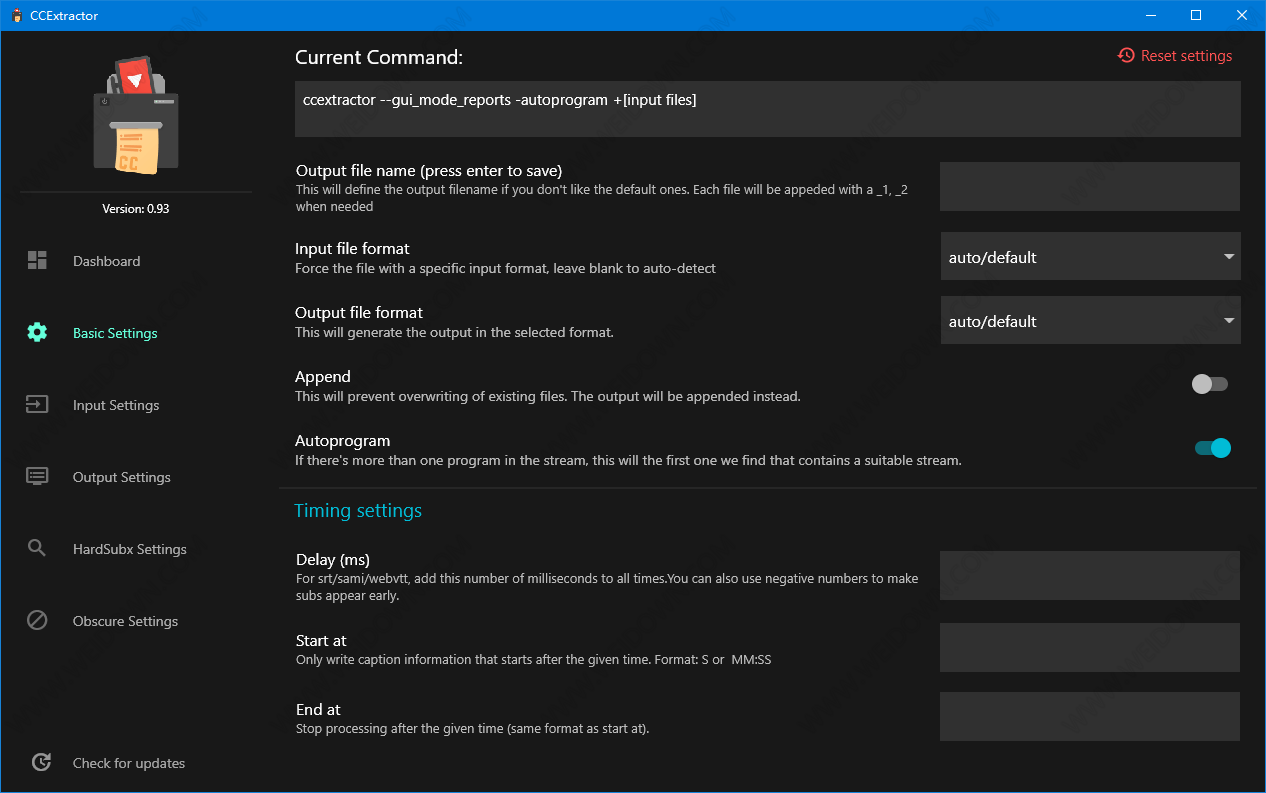Click the Dashboard grid icon
The width and height of the screenshot is (1266, 793).
[x=37, y=261]
